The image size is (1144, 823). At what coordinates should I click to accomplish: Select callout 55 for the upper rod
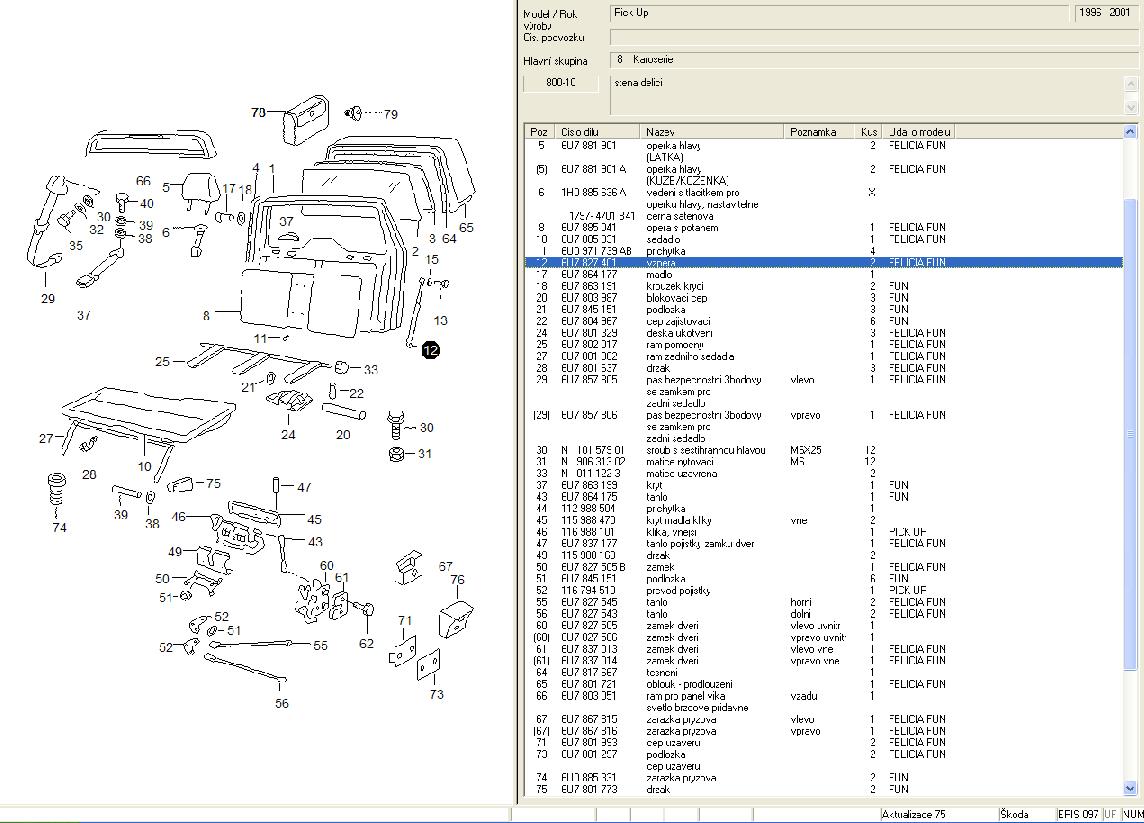(x=320, y=646)
